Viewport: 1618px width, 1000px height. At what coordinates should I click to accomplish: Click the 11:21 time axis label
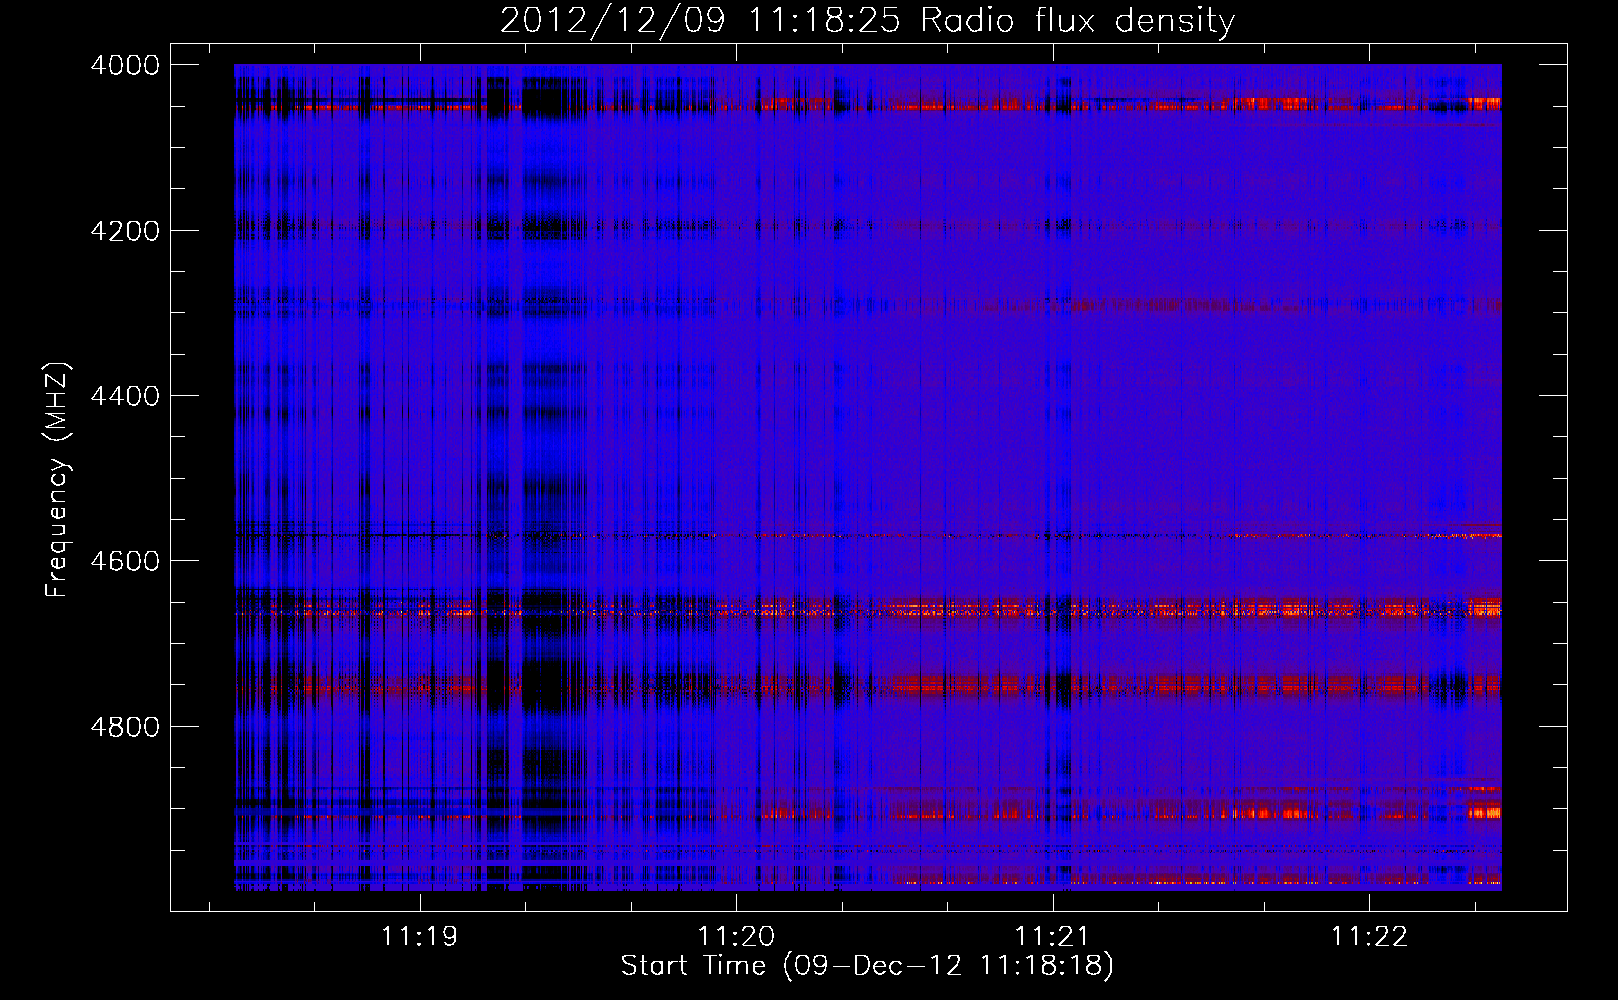(1052, 937)
